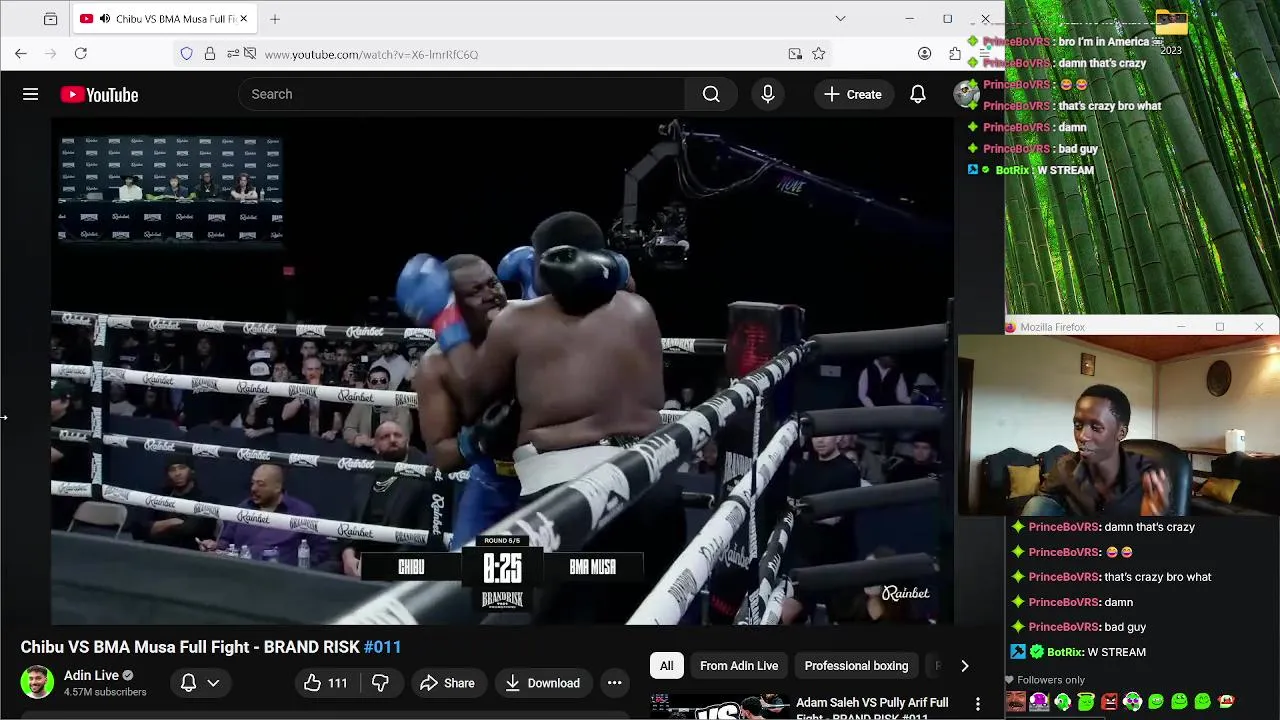Open Firefox account icon in toolbar
The width and height of the screenshot is (1280, 720).
[925, 54]
